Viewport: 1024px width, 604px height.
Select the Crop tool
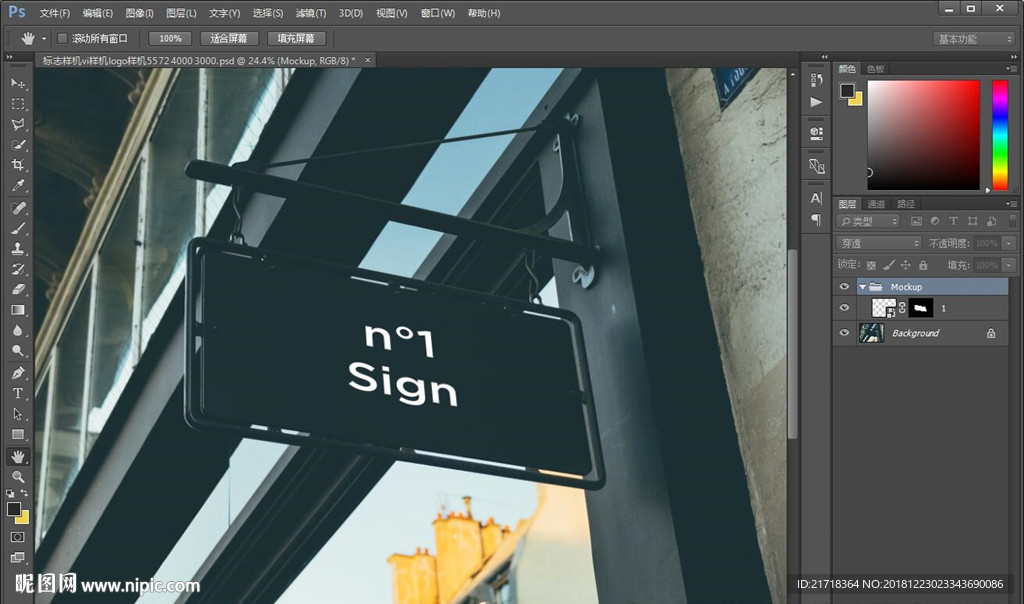coord(18,165)
